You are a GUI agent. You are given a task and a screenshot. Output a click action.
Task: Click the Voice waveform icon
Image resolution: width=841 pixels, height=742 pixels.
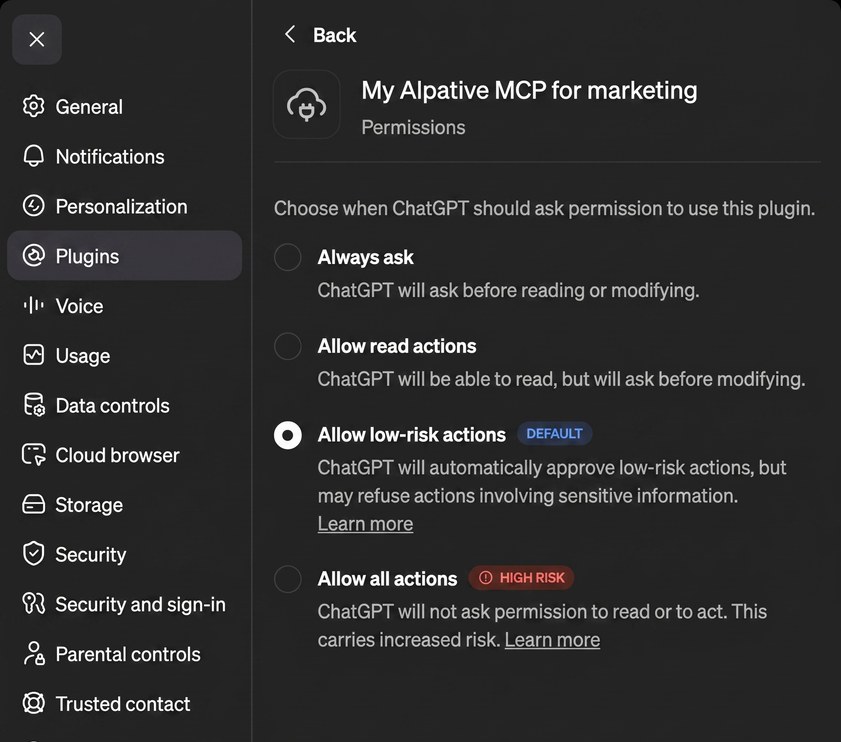(33, 306)
